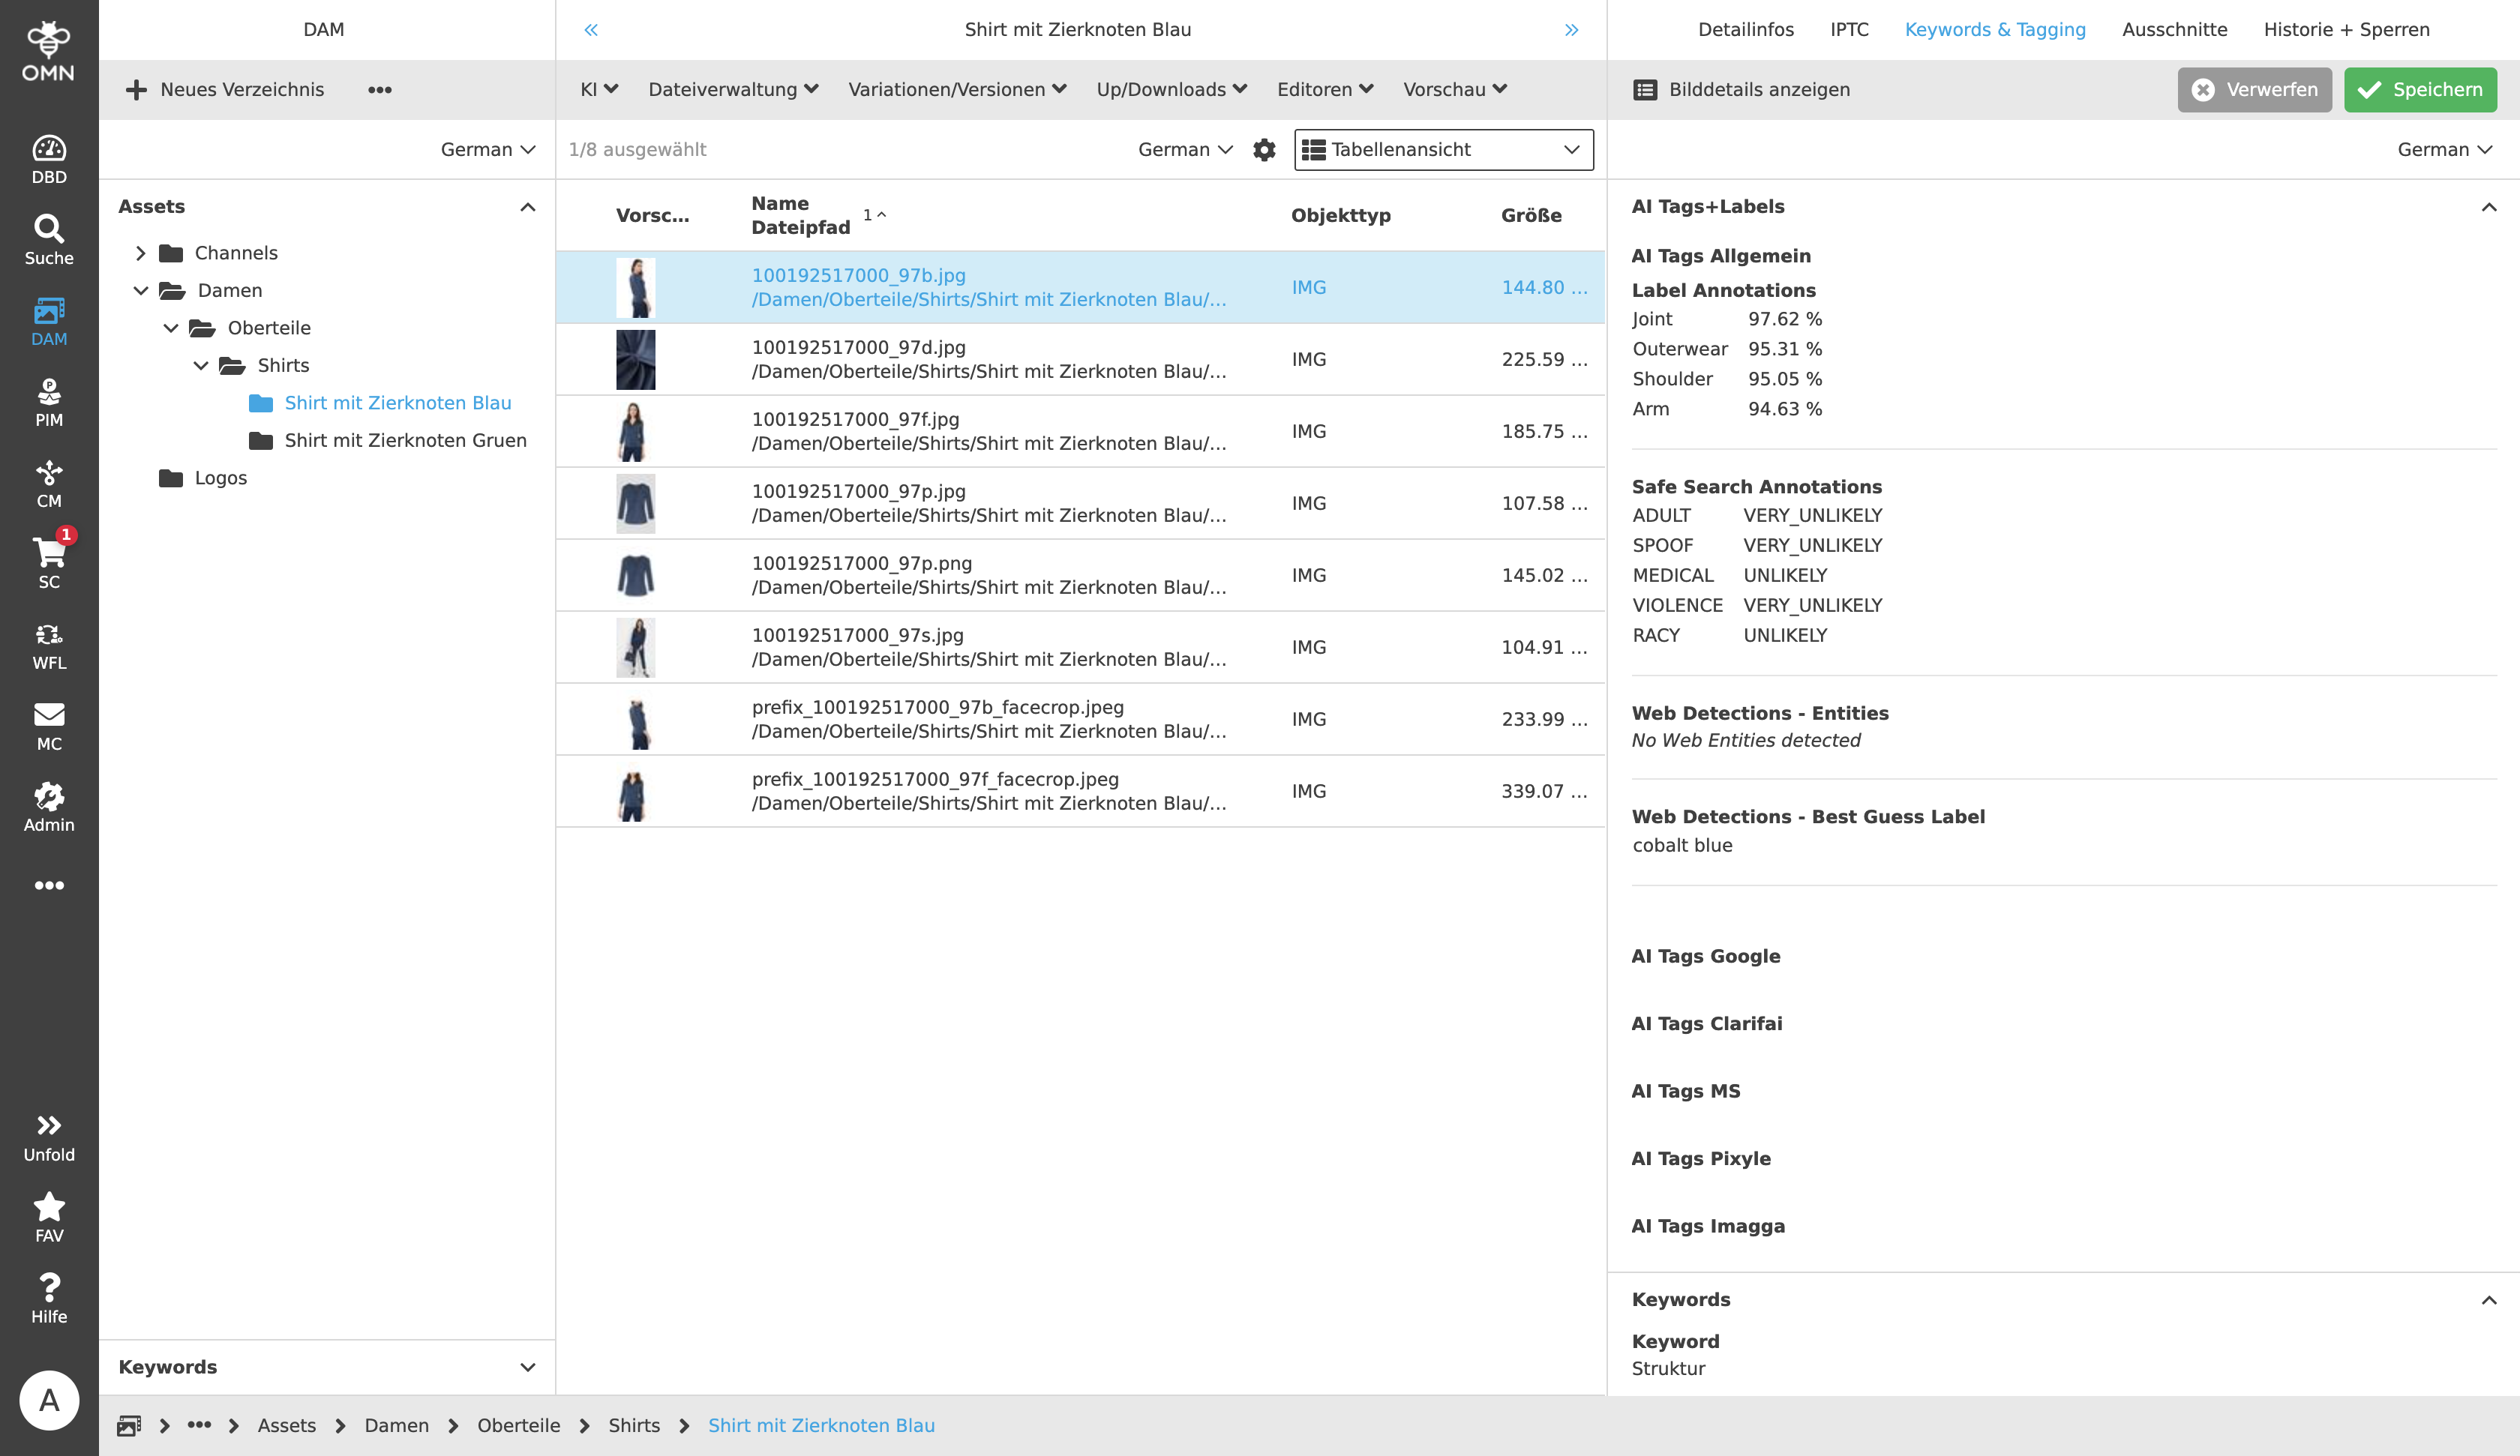
Task: Open the Editoren menu
Action: (x=1324, y=90)
